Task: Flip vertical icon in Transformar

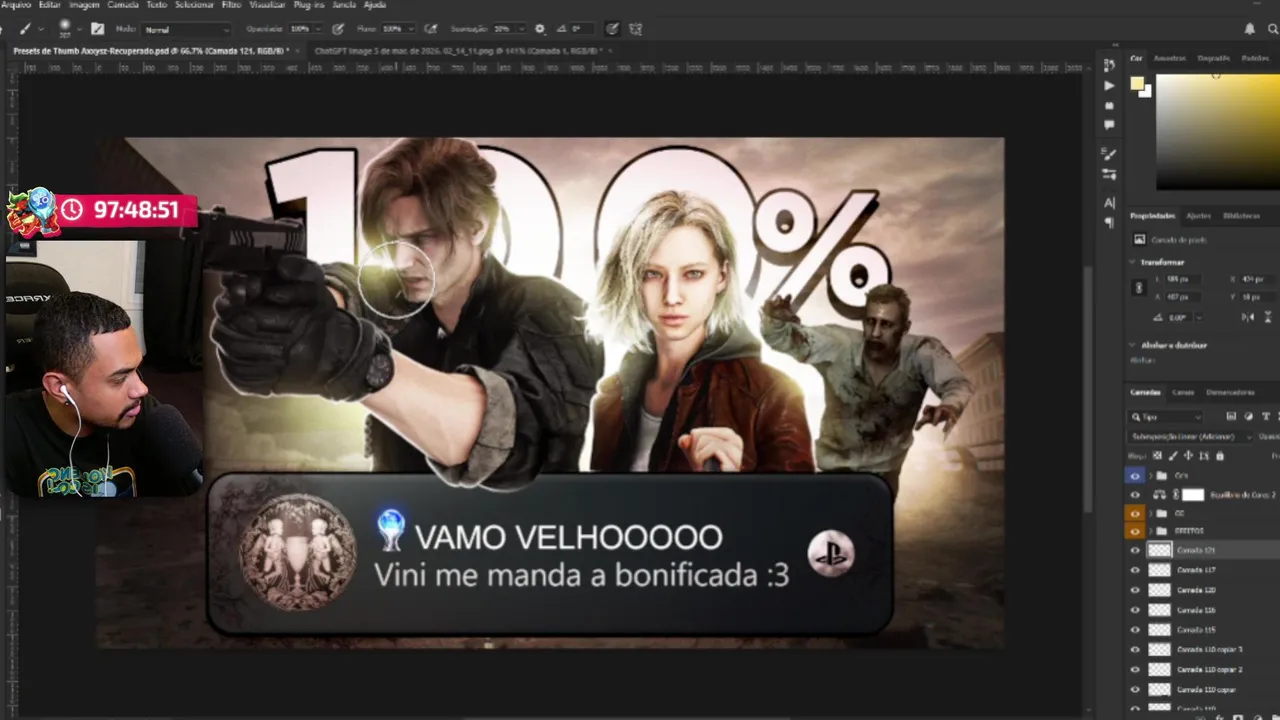Action: point(1269,317)
